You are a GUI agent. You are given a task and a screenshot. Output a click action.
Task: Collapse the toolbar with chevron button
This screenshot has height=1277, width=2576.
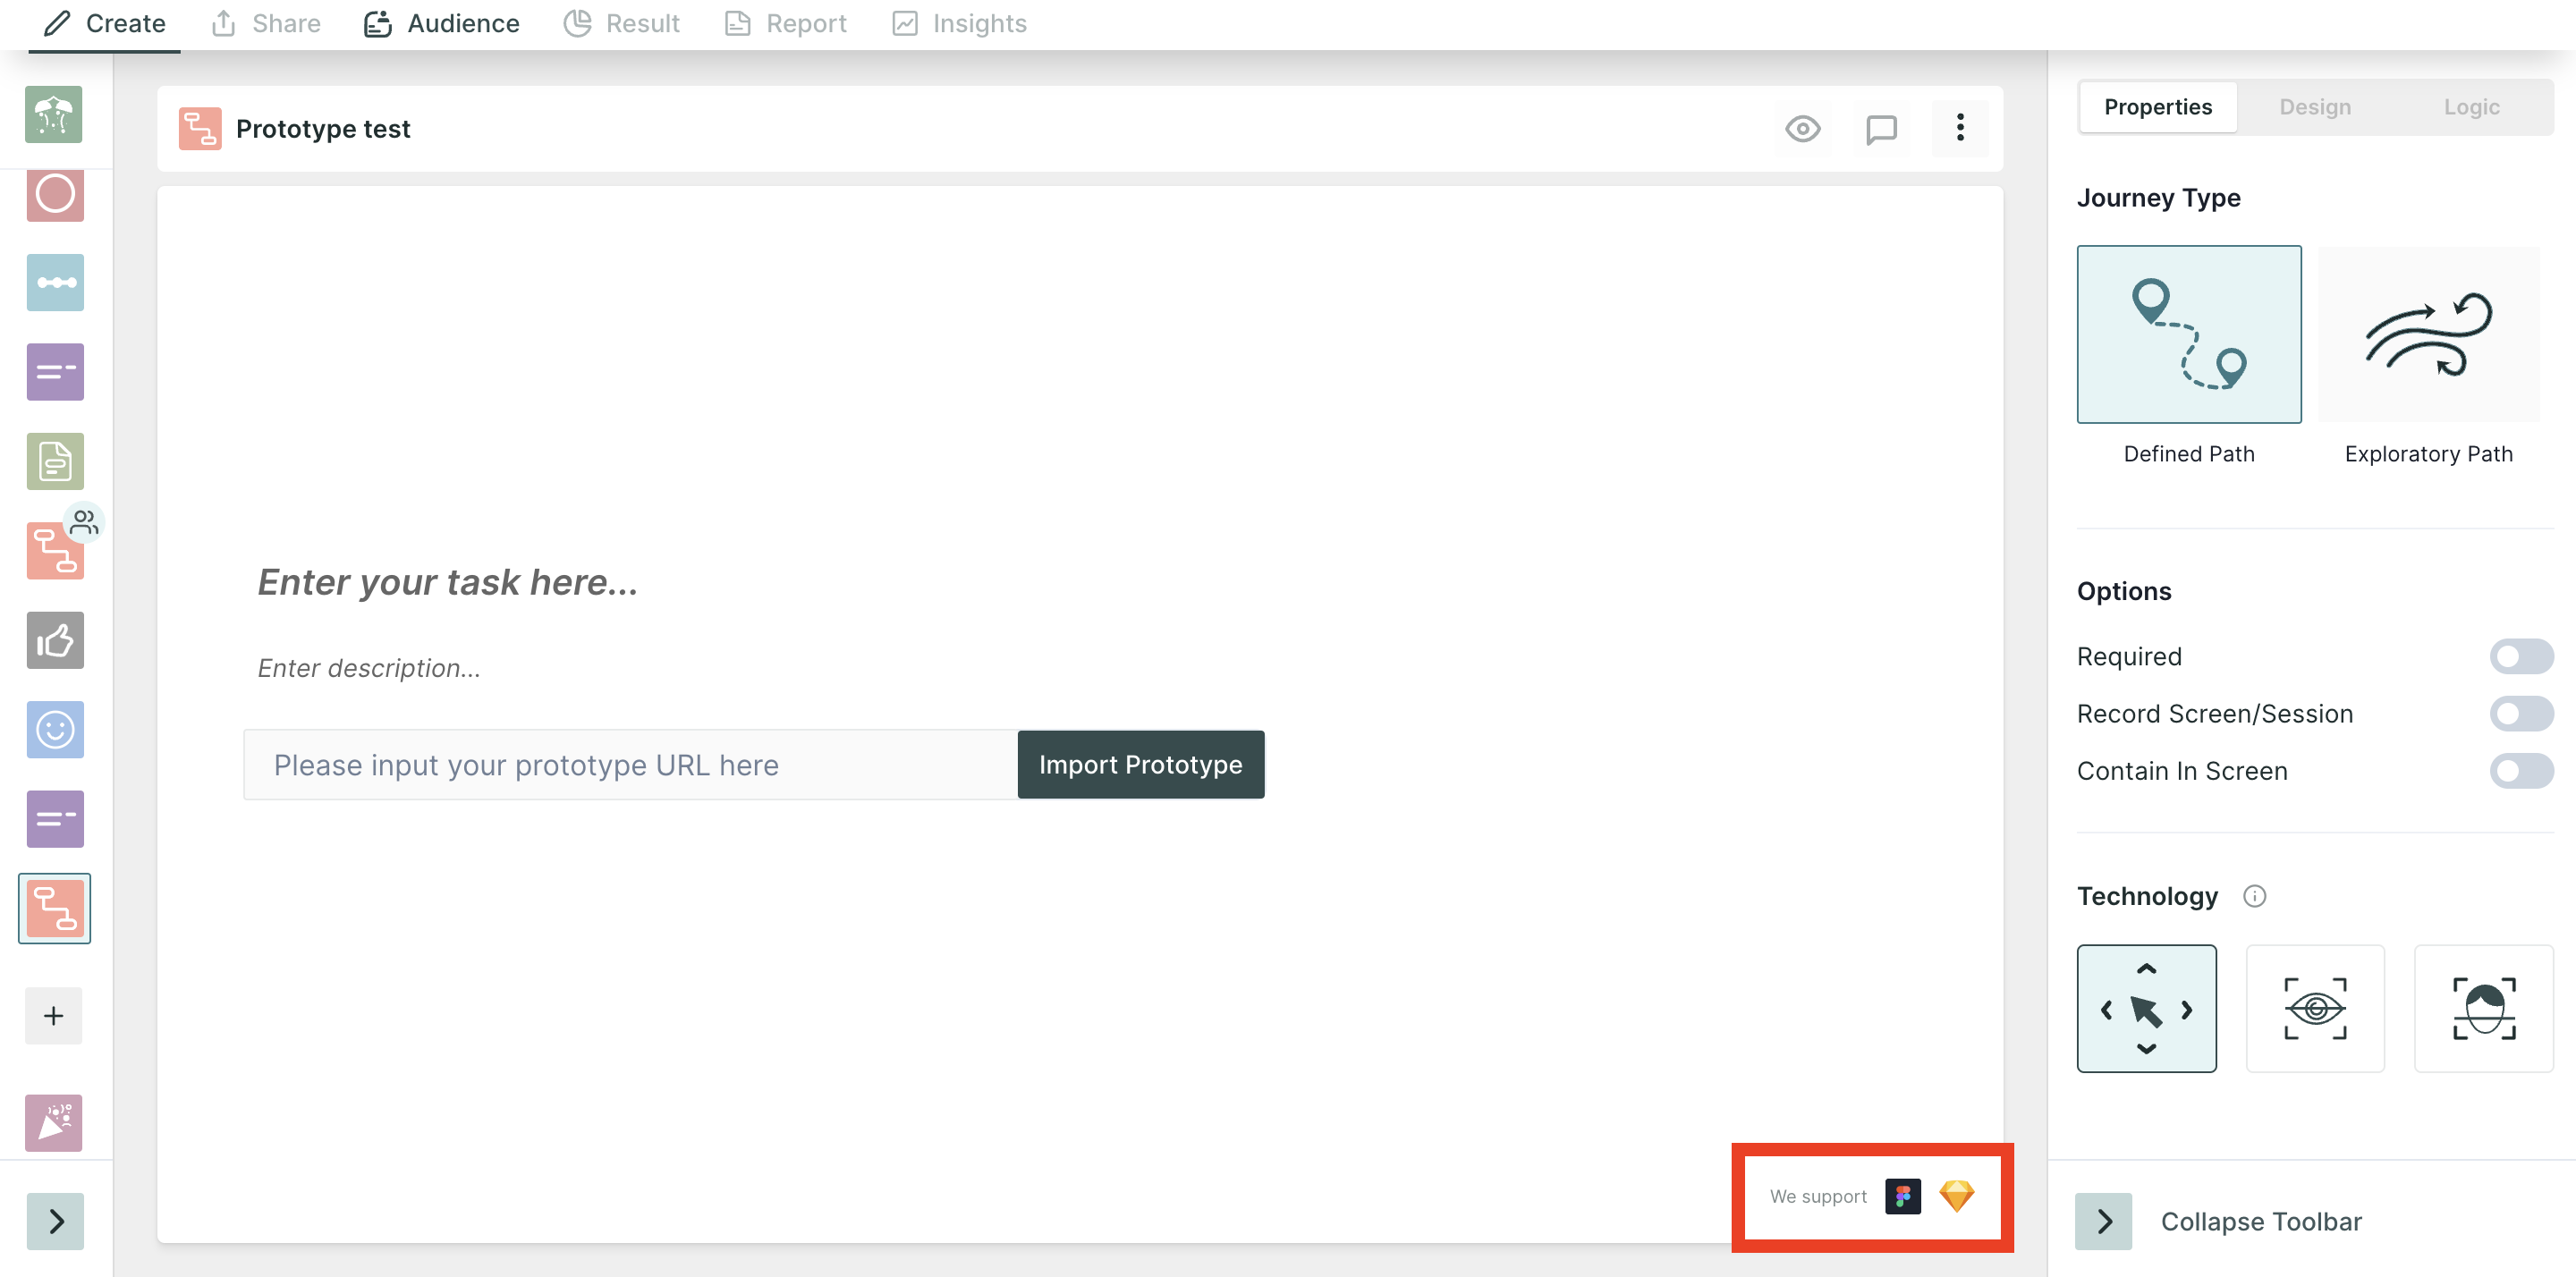point(2103,1221)
